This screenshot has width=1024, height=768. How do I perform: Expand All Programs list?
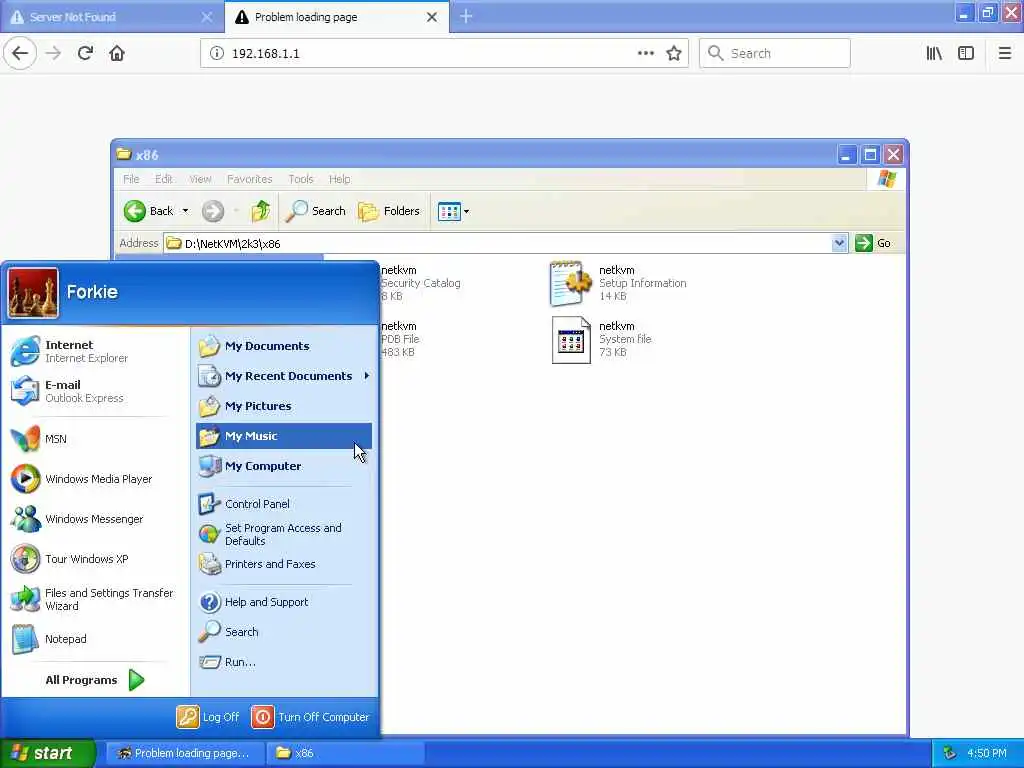95,680
